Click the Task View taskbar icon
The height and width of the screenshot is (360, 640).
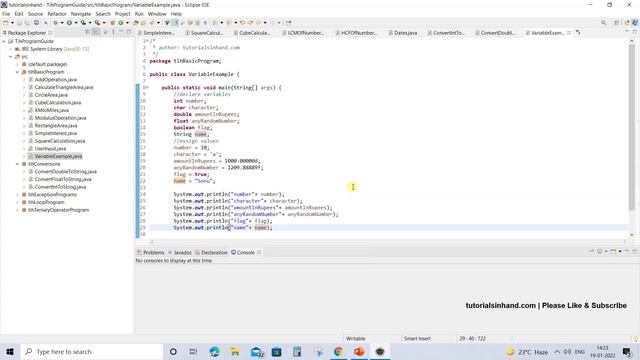(x=193, y=351)
